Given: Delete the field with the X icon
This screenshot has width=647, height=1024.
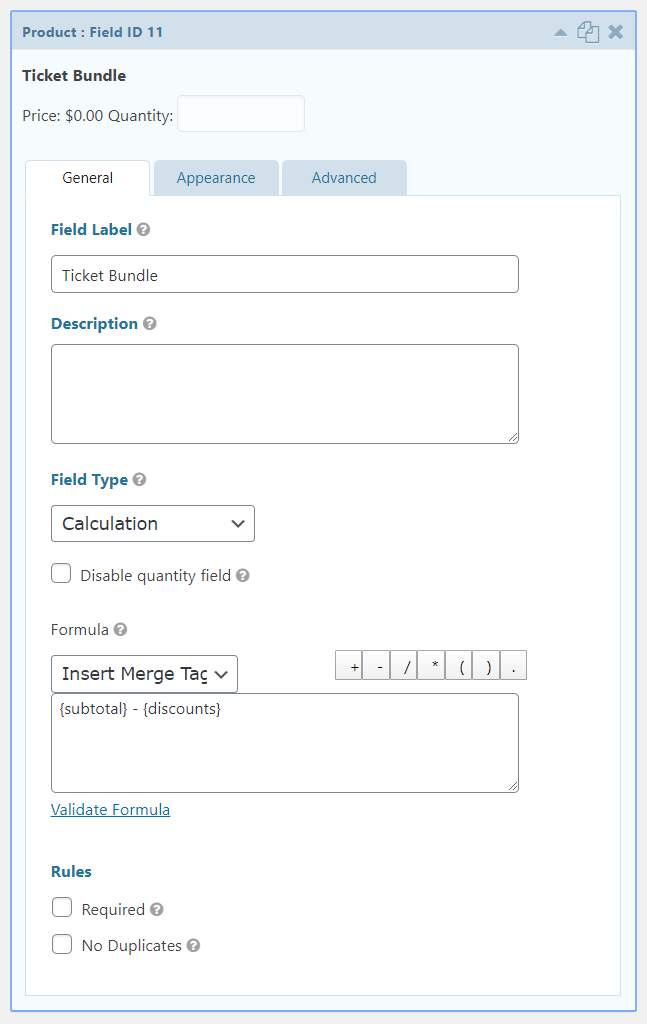Looking at the screenshot, I should click(x=615, y=32).
